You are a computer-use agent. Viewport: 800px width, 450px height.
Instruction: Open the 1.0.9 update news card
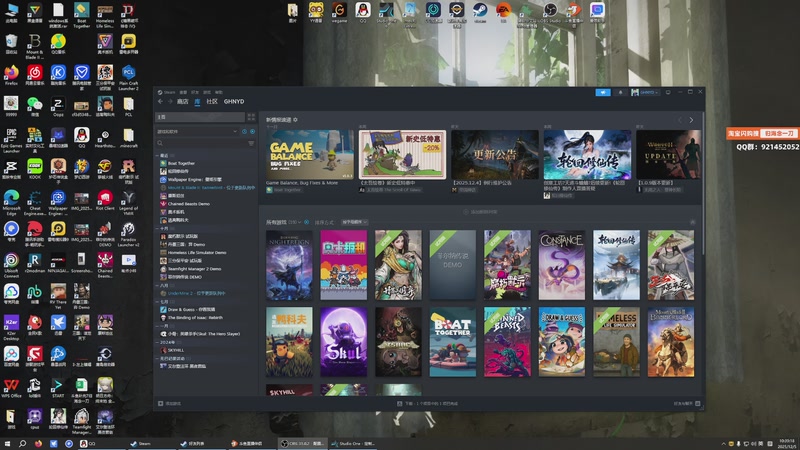[x=668, y=155]
